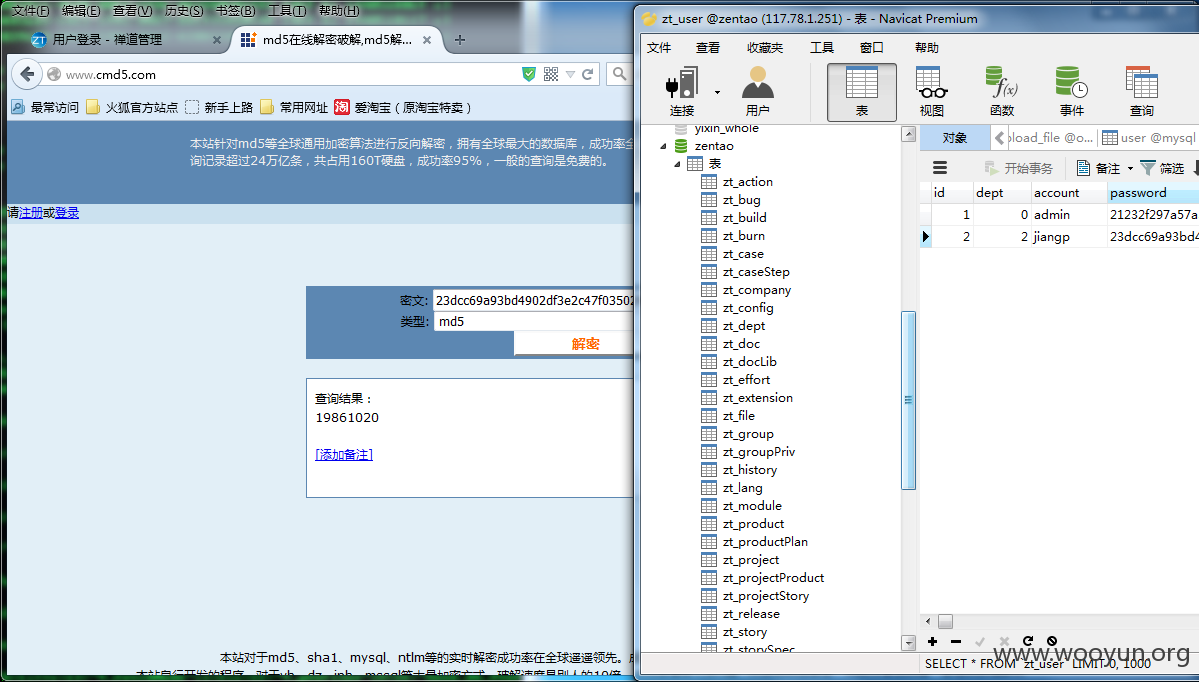Select the admin account cell

(1069, 215)
